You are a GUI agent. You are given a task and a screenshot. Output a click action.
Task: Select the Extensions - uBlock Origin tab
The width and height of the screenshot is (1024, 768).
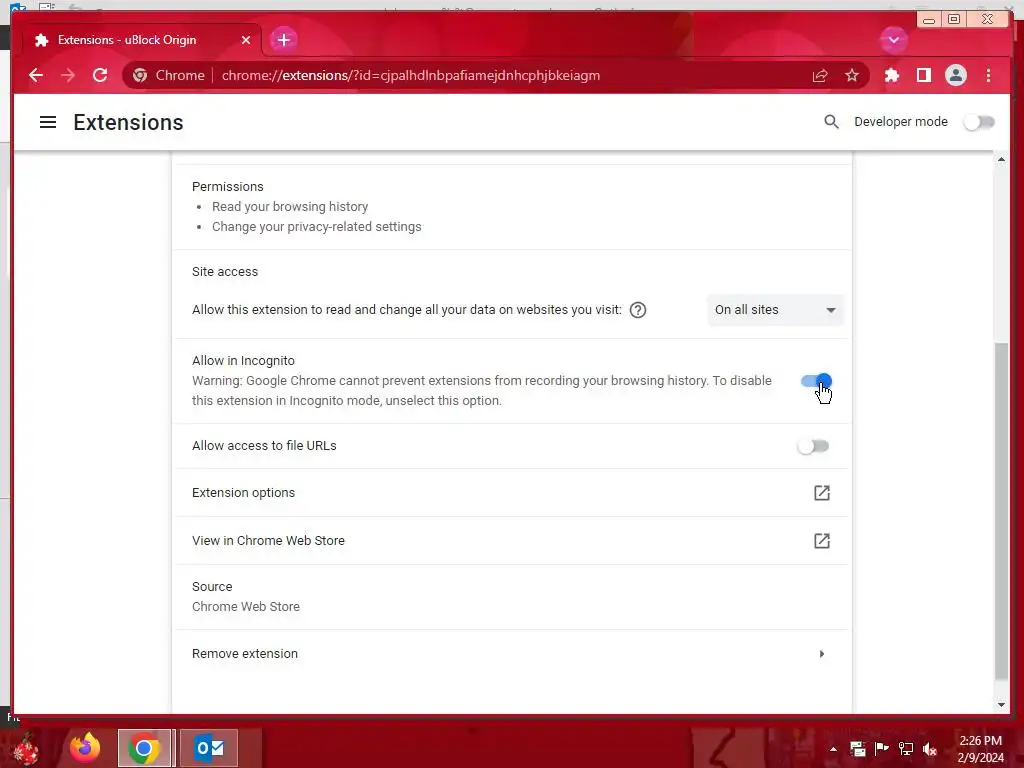[x=142, y=40]
